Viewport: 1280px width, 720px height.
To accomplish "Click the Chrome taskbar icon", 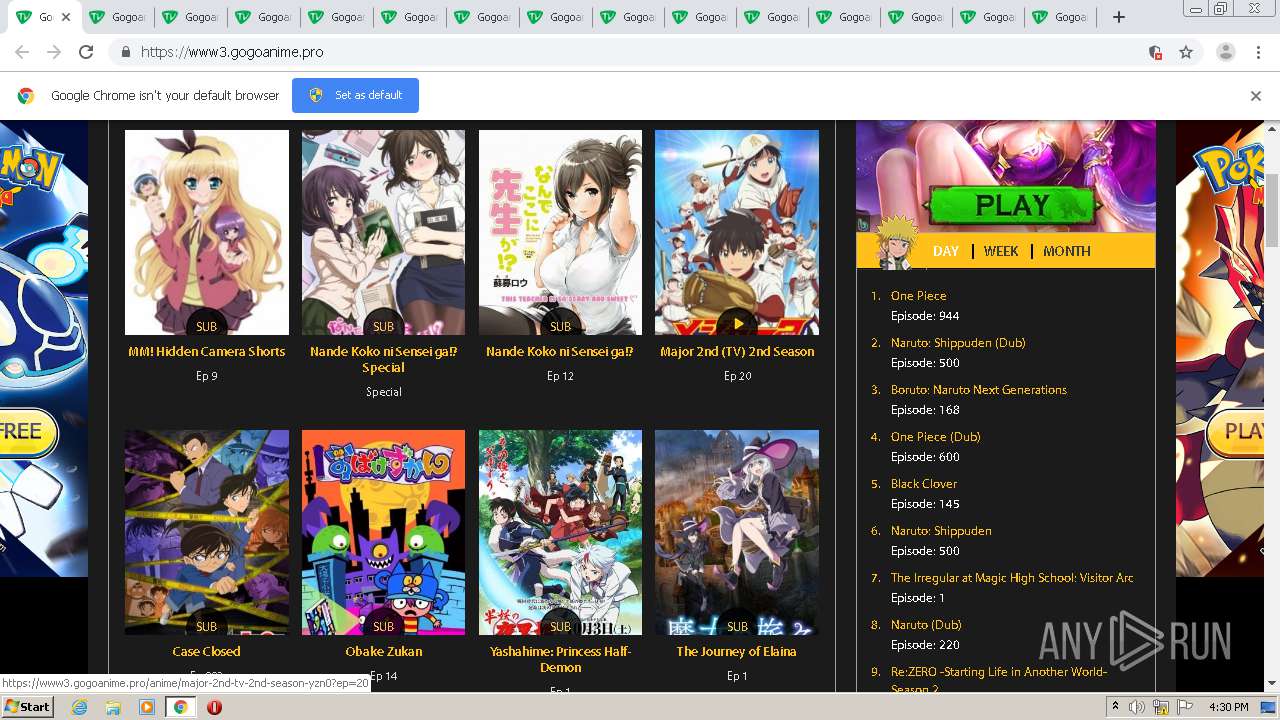I will [181, 707].
